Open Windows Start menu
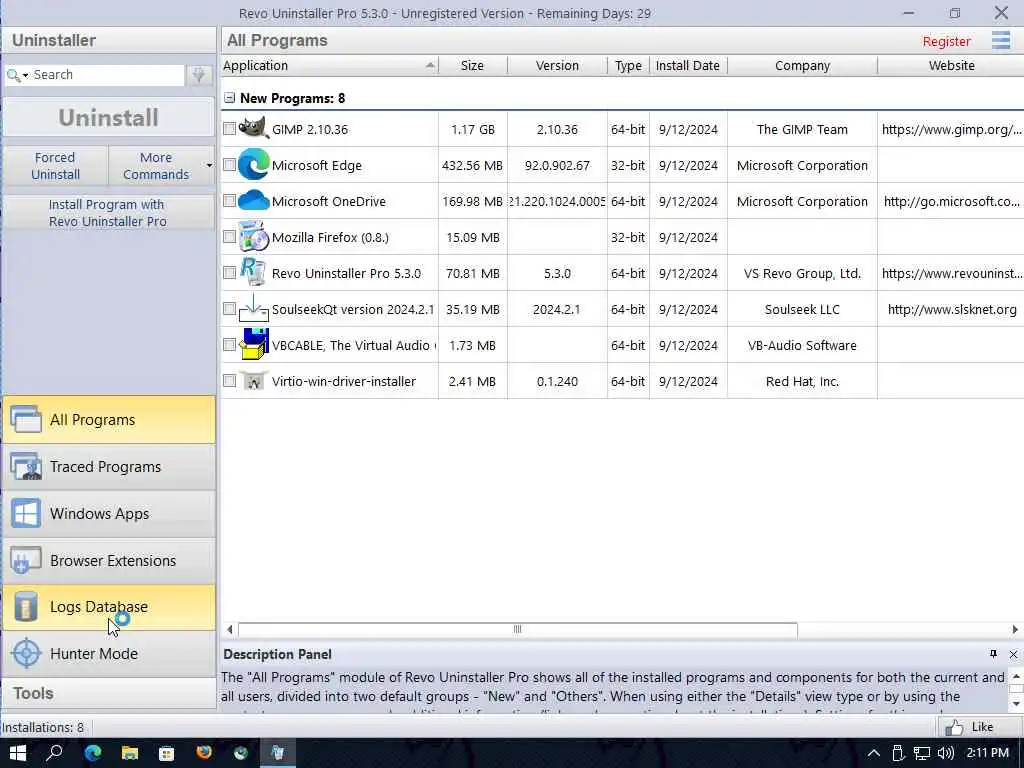1024x768 pixels. pyautogui.click(x=18, y=753)
